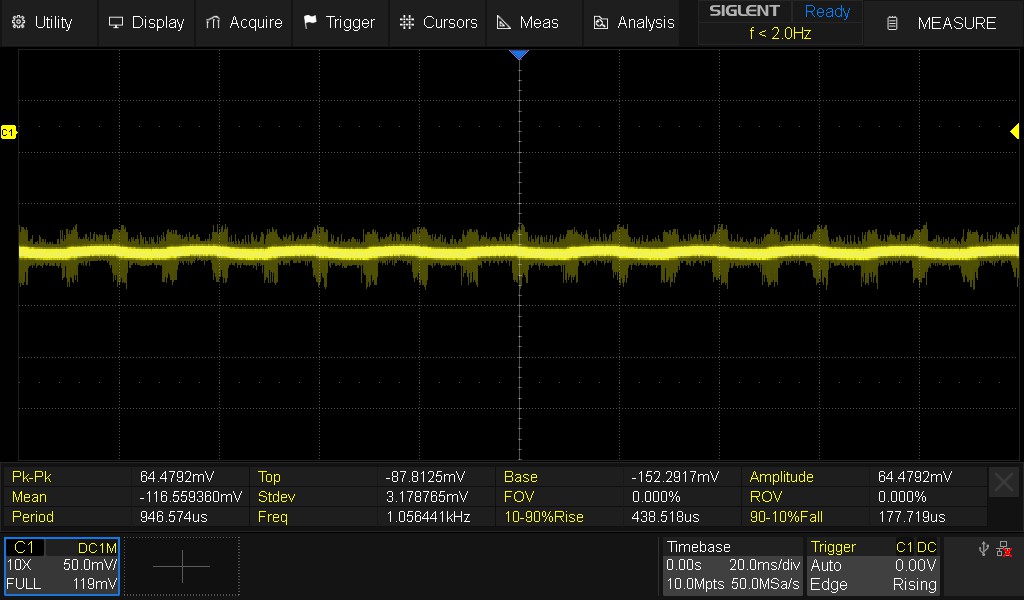Open the C1 channel settings box
Screen dimensions: 1024x600
62,566
